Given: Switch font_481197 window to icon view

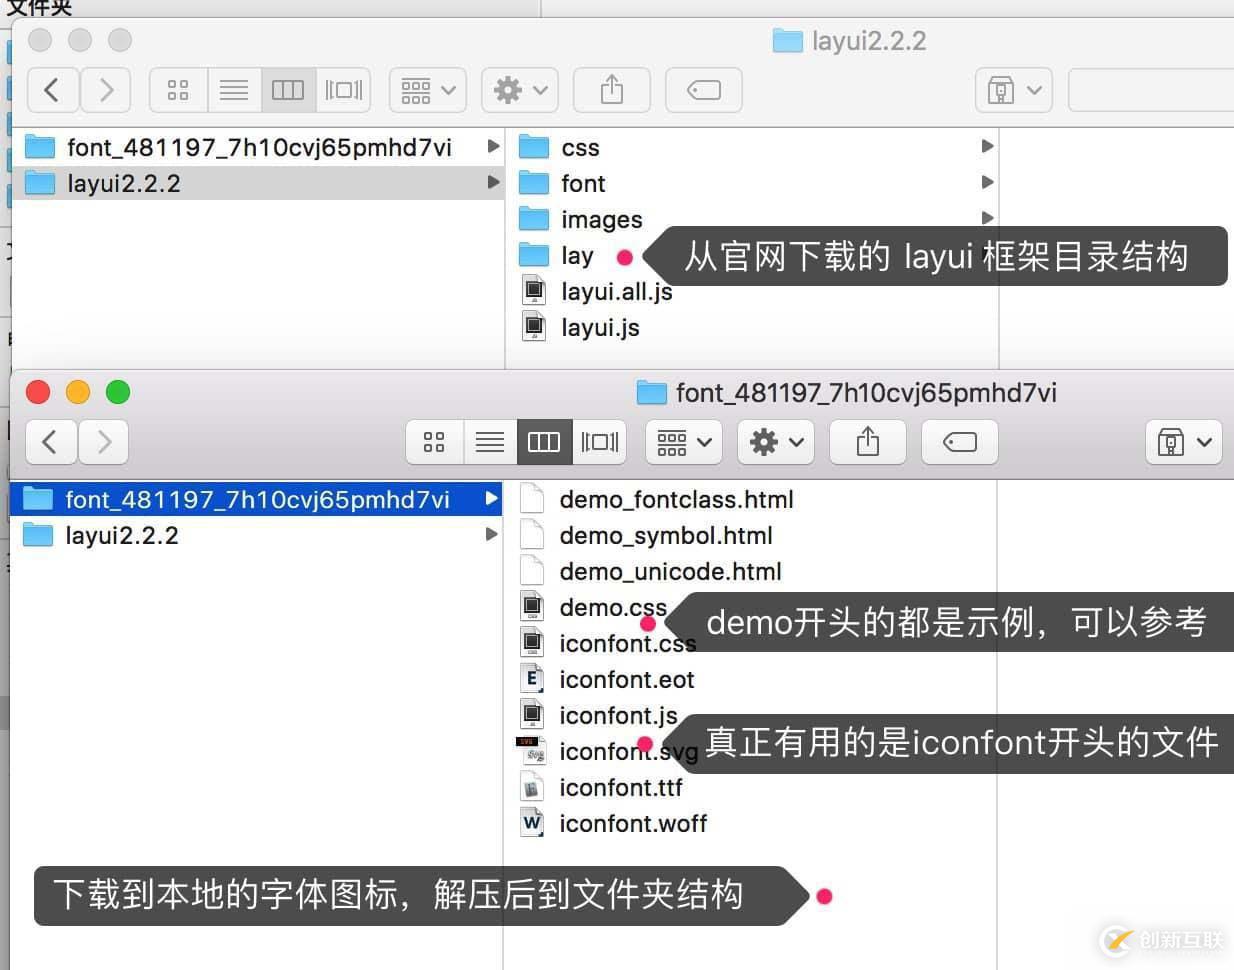Looking at the screenshot, I should 434,442.
